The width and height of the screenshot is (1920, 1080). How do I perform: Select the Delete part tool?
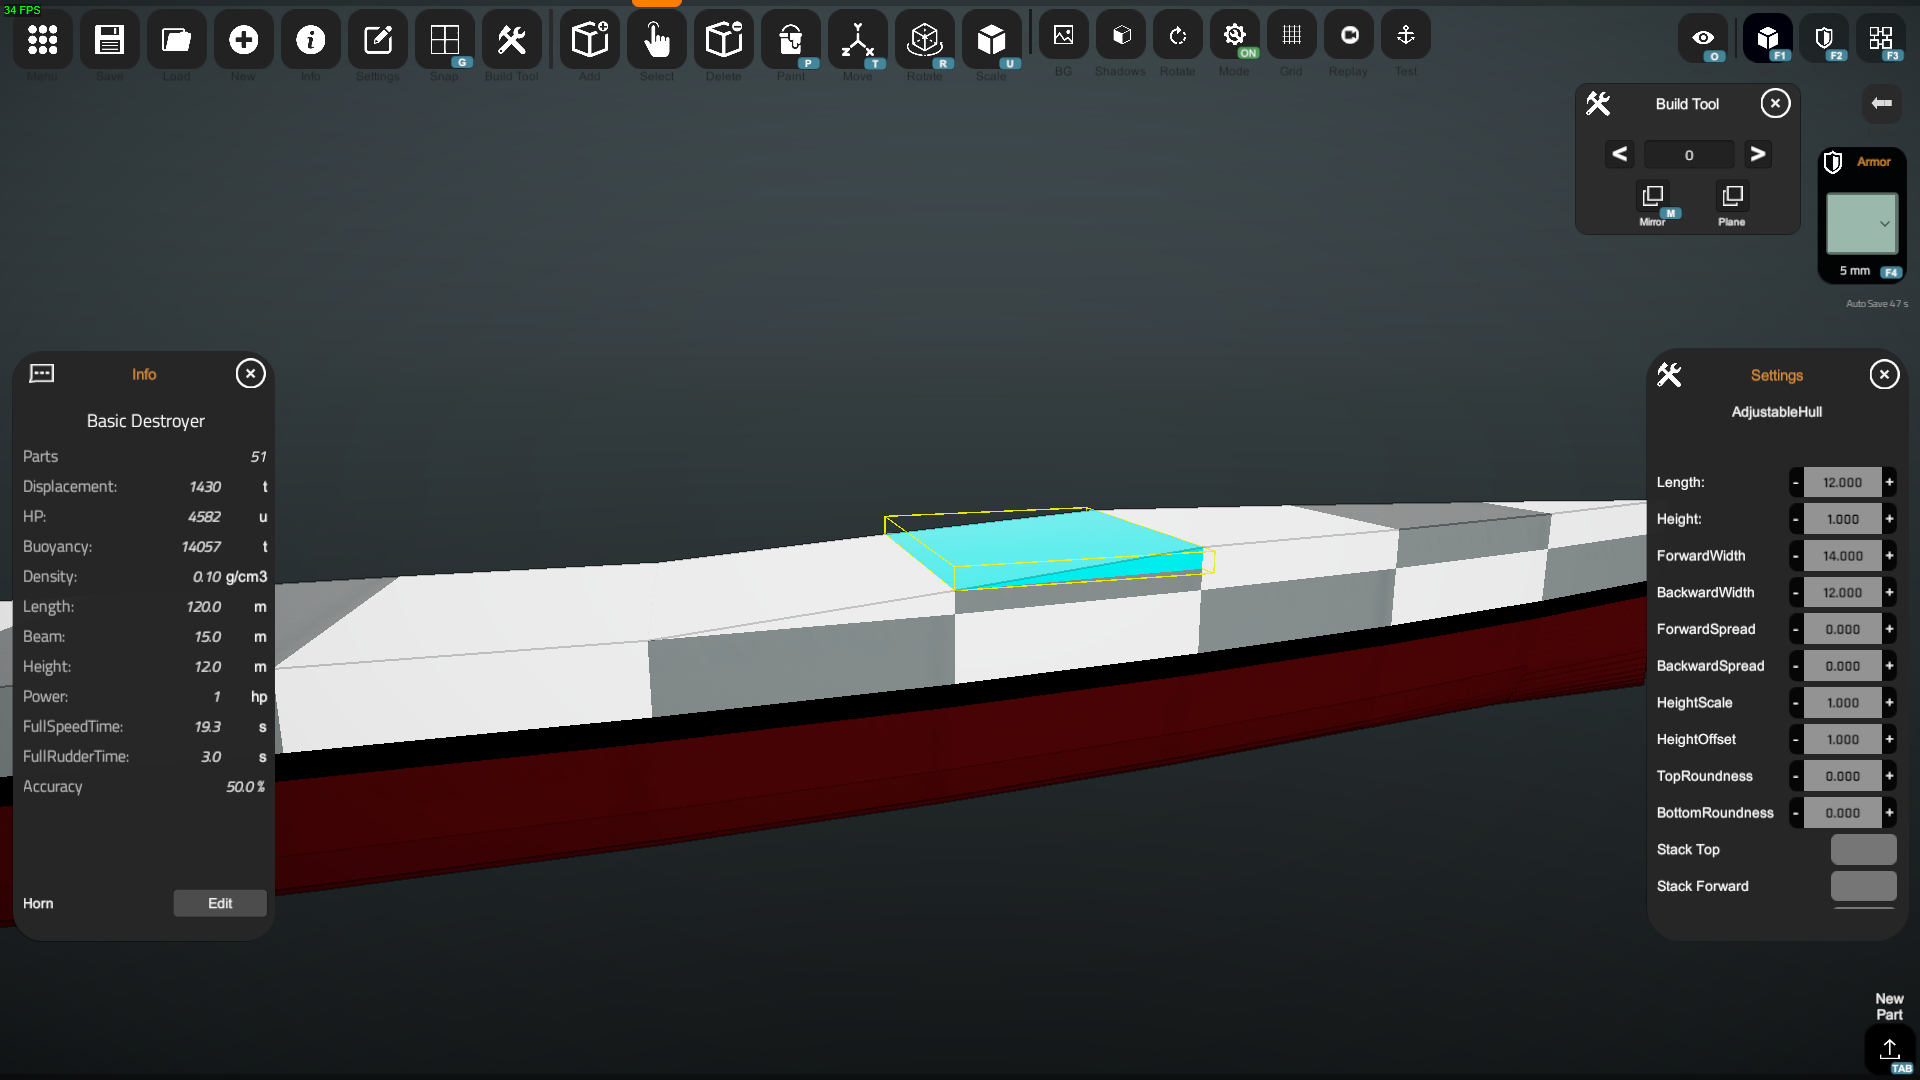point(723,40)
